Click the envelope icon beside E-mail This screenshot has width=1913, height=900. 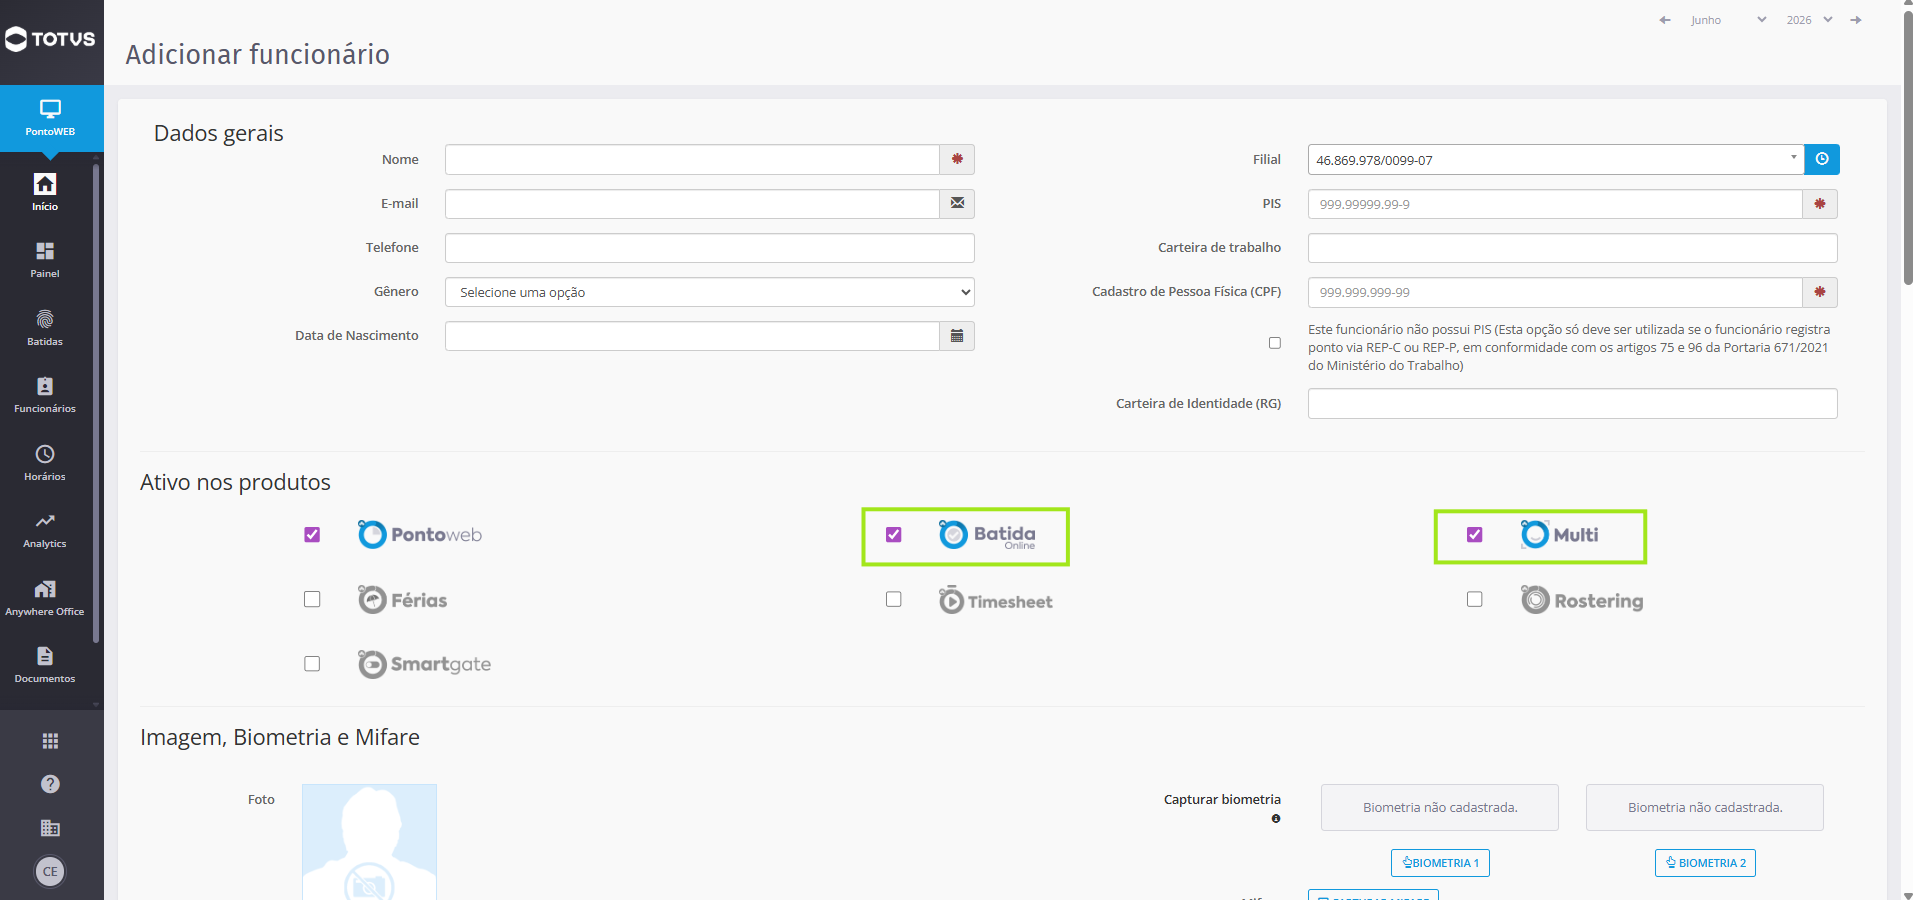click(x=957, y=204)
